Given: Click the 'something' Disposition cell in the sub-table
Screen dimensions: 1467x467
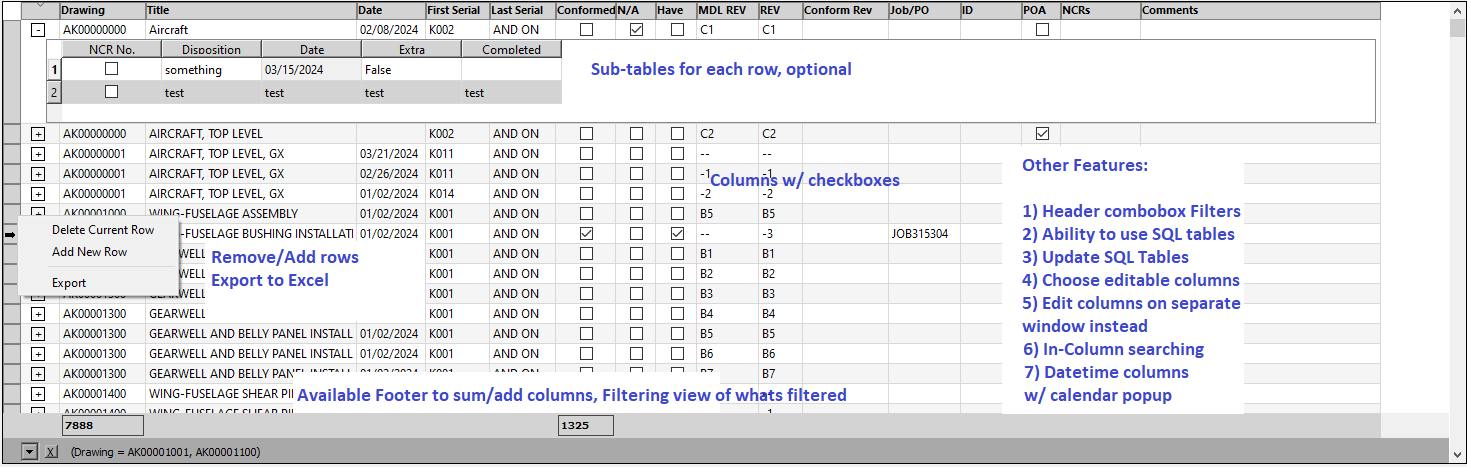Looking at the screenshot, I should 212,70.
